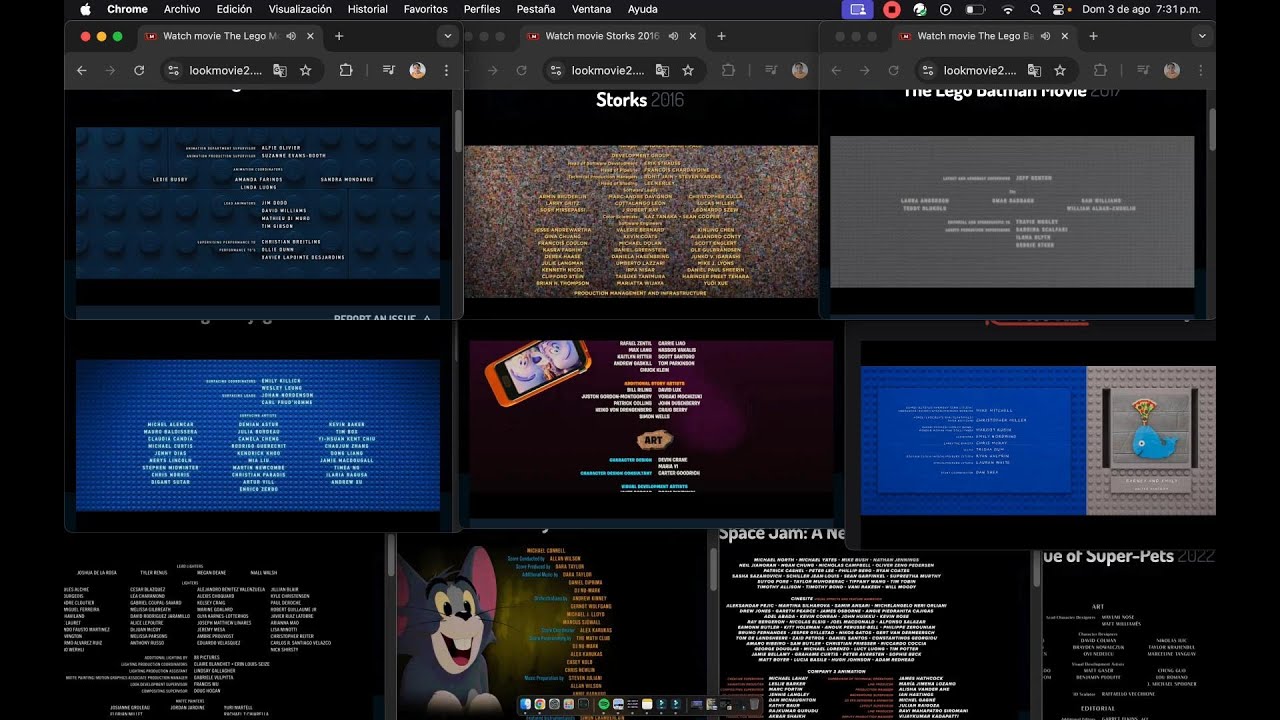Open the Edición menu

[234, 9]
